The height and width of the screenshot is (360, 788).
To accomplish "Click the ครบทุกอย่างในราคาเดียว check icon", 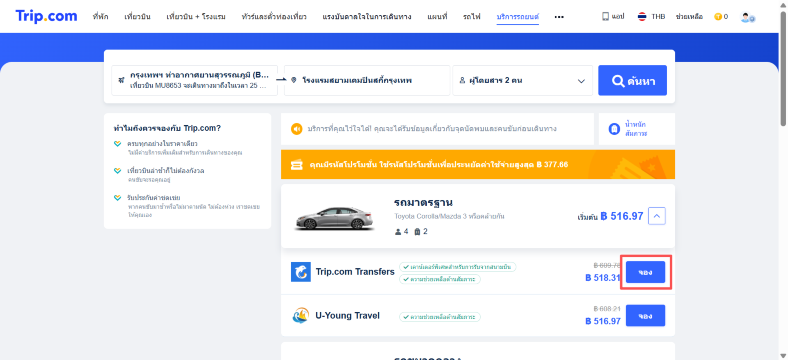I will [117, 144].
